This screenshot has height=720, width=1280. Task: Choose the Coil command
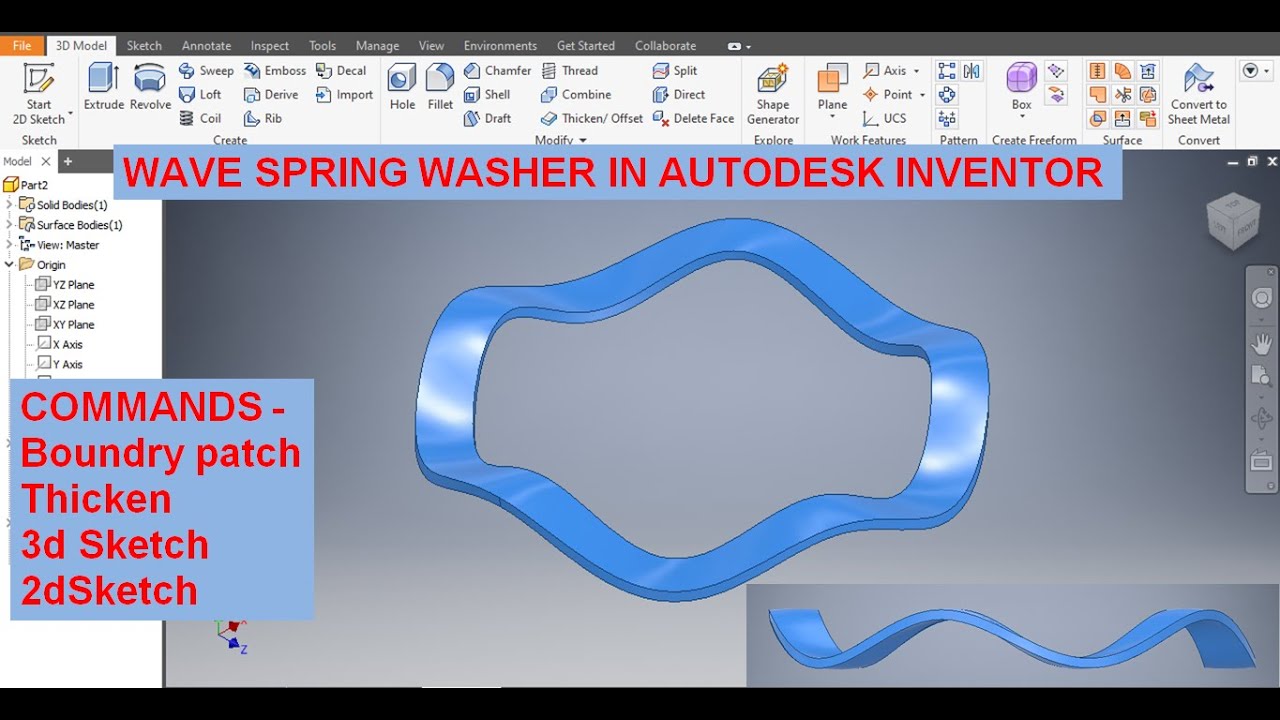(200, 119)
